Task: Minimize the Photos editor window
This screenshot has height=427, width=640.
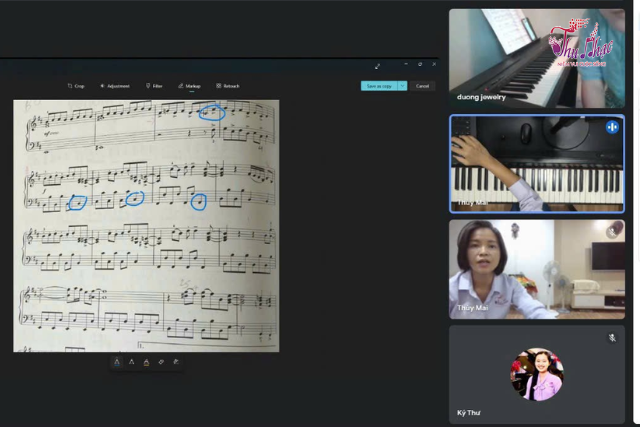Action: (x=406, y=64)
